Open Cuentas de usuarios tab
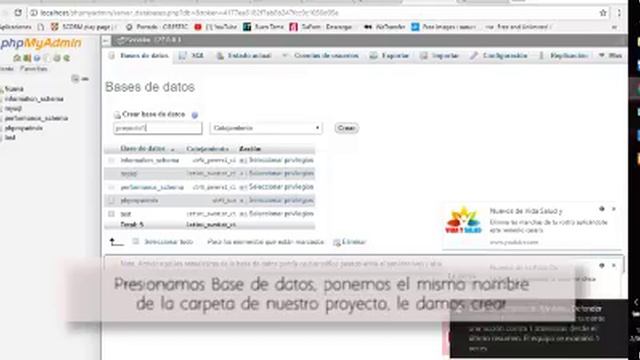640x360 pixels. pos(321,56)
